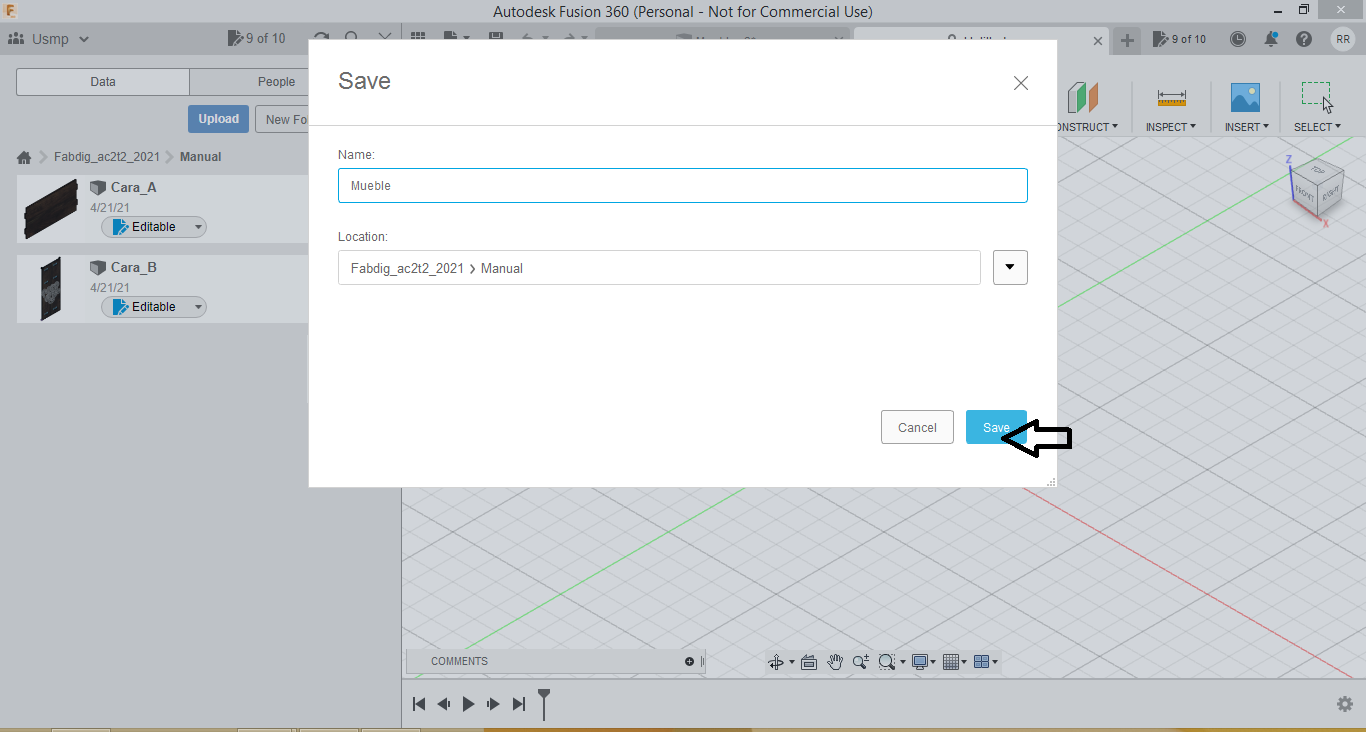Open the Help question mark icon
Image resolution: width=1366 pixels, height=734 pixels.
pyautogui.click(x=1304, y=39)
